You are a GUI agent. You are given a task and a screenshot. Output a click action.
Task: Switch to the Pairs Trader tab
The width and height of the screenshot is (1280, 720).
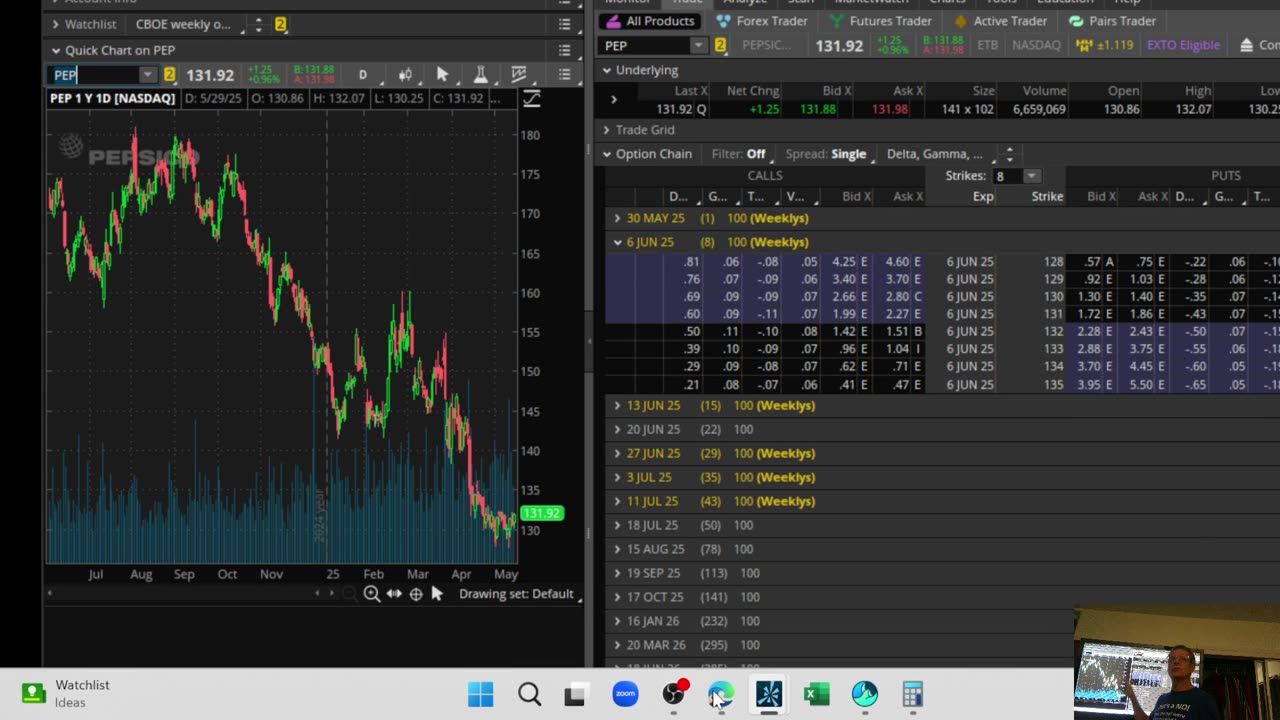coord(1113,21)
